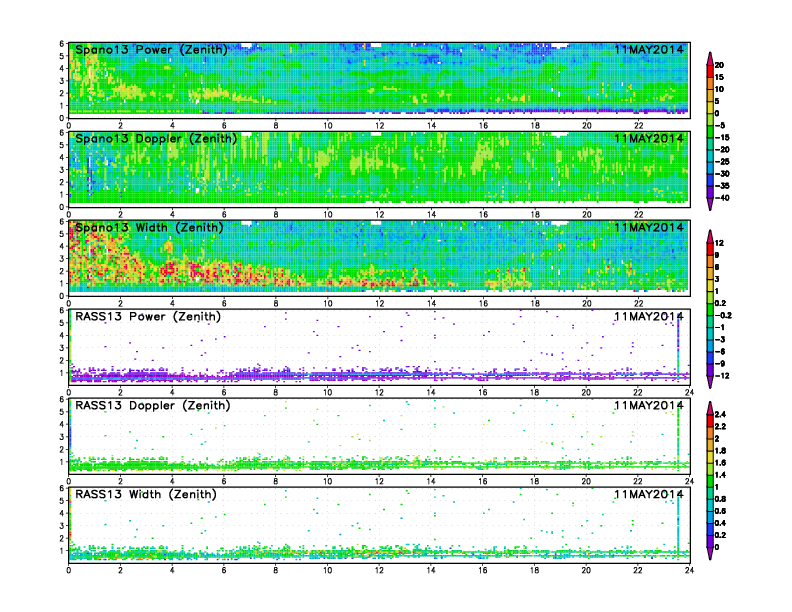Click the '-25' label on the top color bar
This screenshot has width=792, height=612.
(722, 162)
